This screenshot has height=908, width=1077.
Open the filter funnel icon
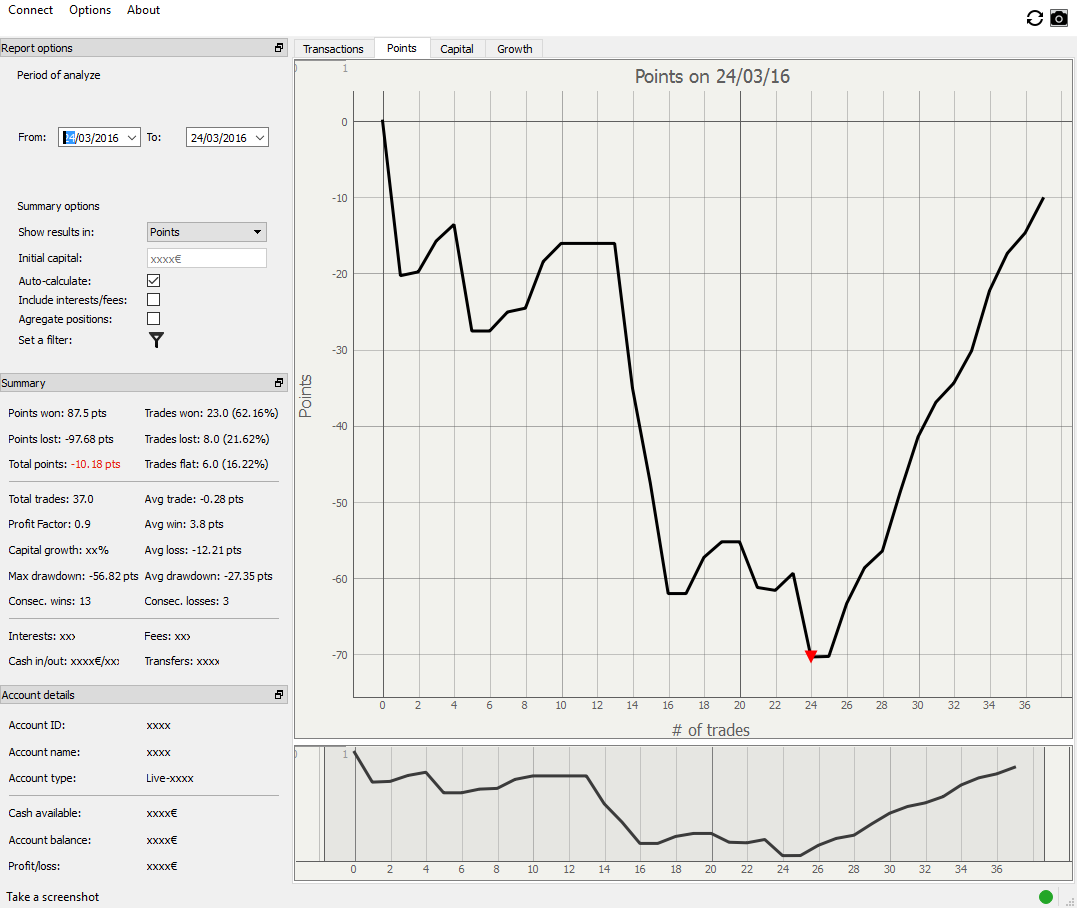tap(157, 340)
